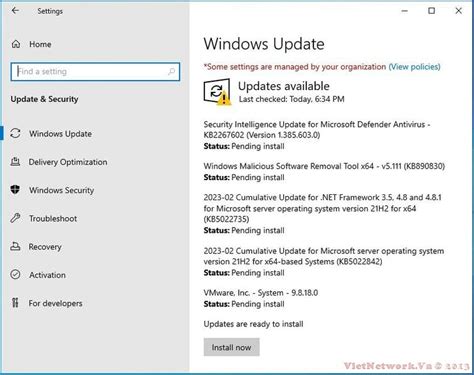Click the Updates available warning icon
The width and height of the screenshot is (474, 375).
click(217, 92)
